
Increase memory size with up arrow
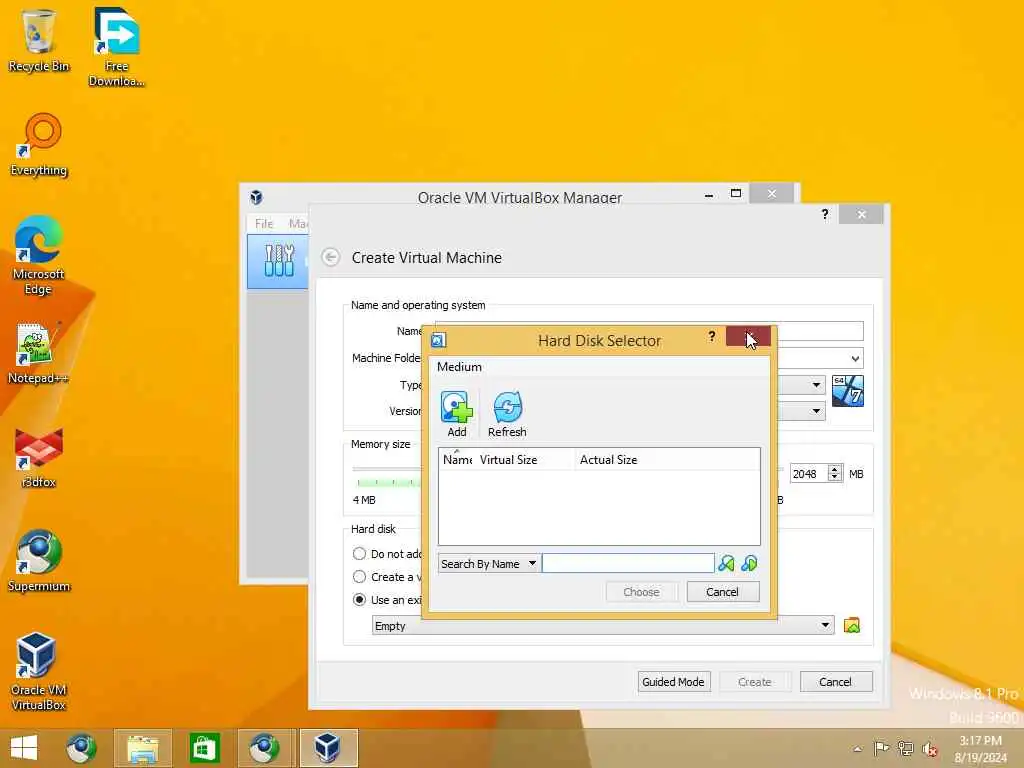click(x=835, y=469)
